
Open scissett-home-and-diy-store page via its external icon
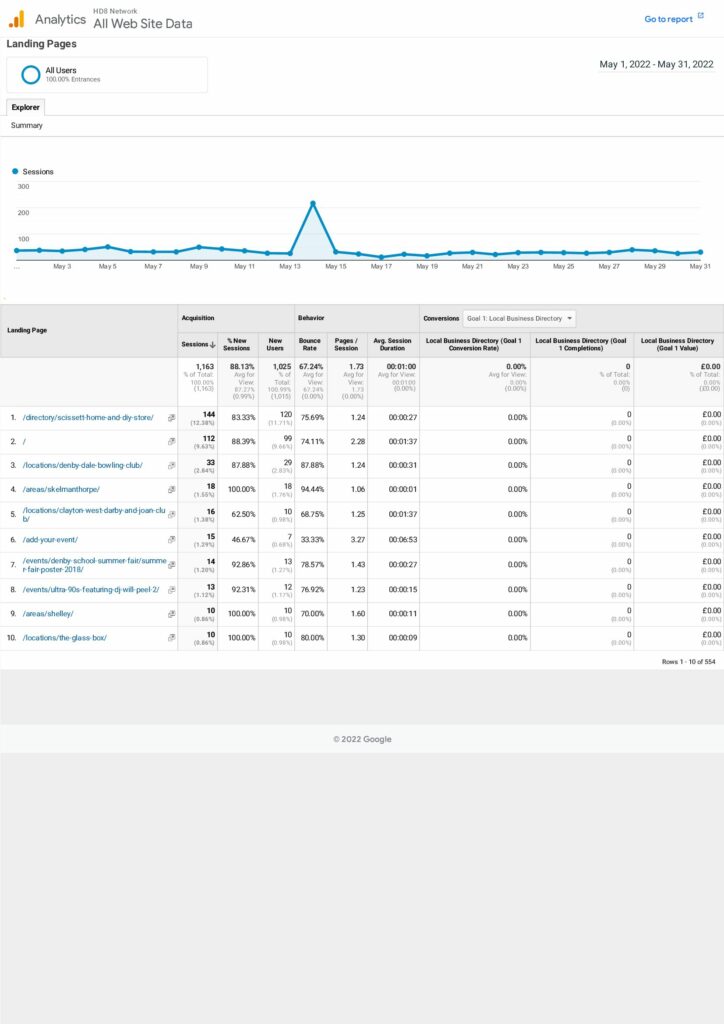coord(171,418)
